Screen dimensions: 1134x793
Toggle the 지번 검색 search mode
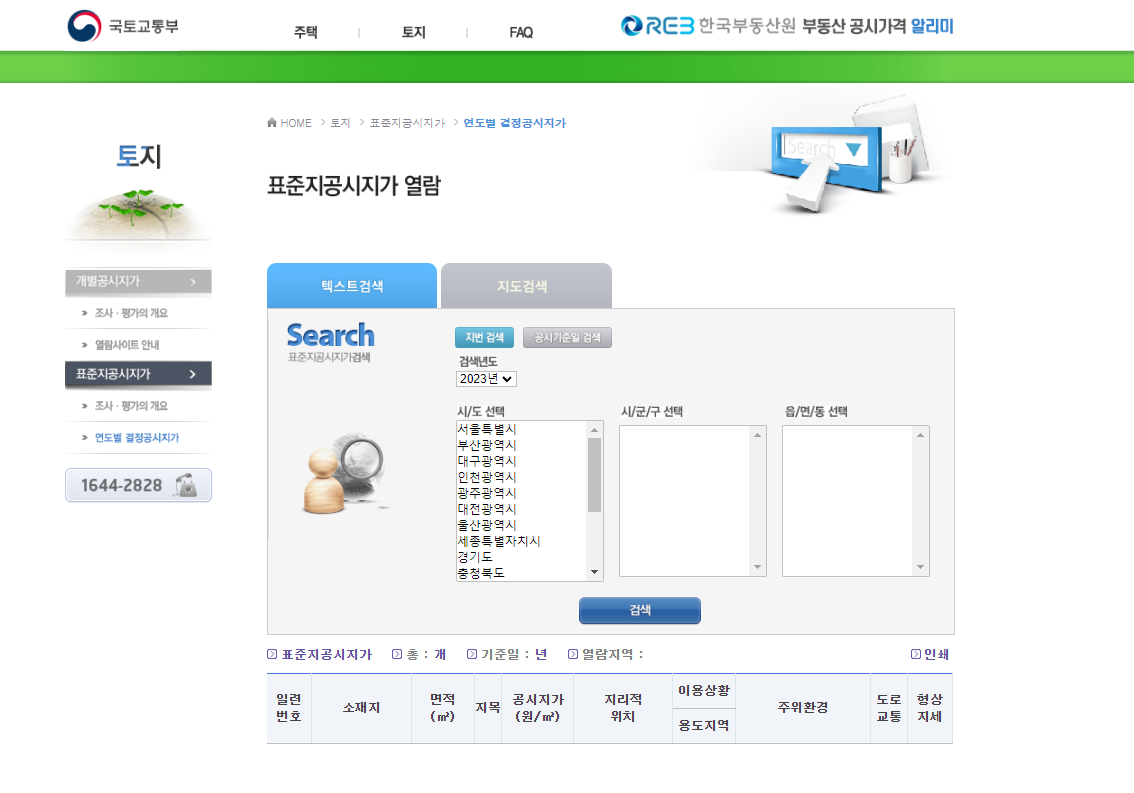click(x=484, y=337)
